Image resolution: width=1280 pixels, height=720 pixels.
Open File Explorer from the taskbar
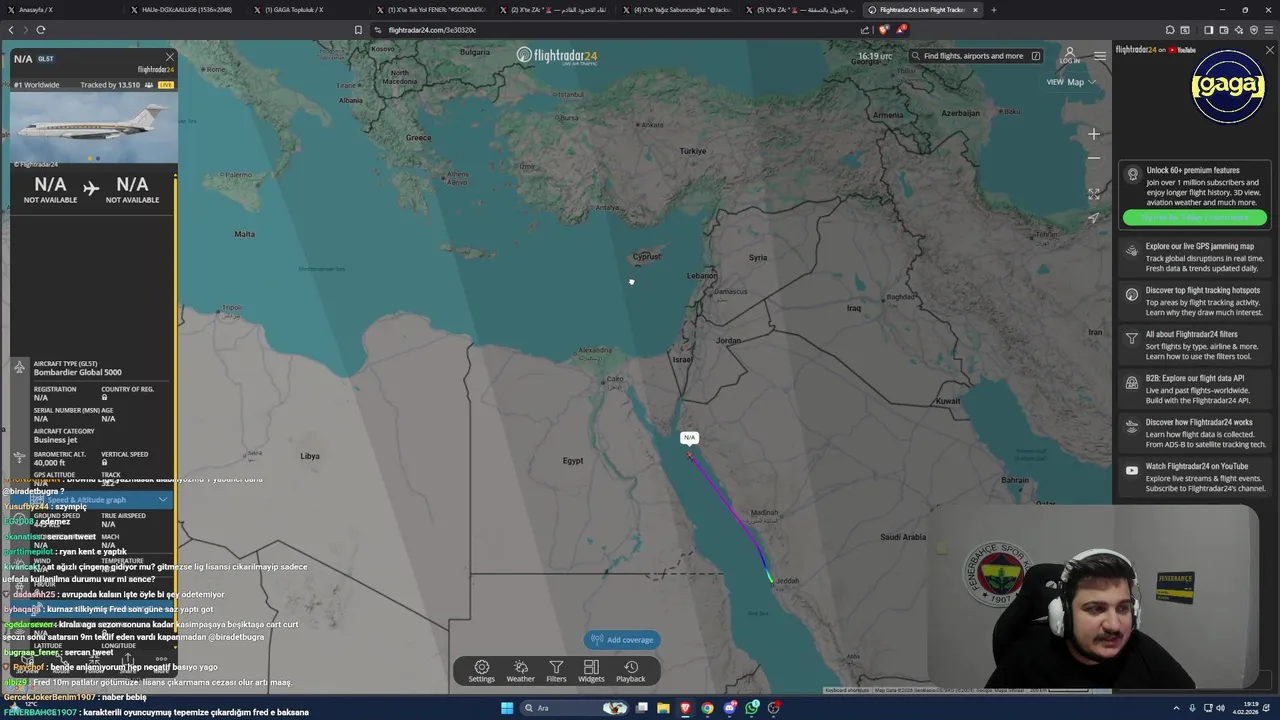[663, 708]
